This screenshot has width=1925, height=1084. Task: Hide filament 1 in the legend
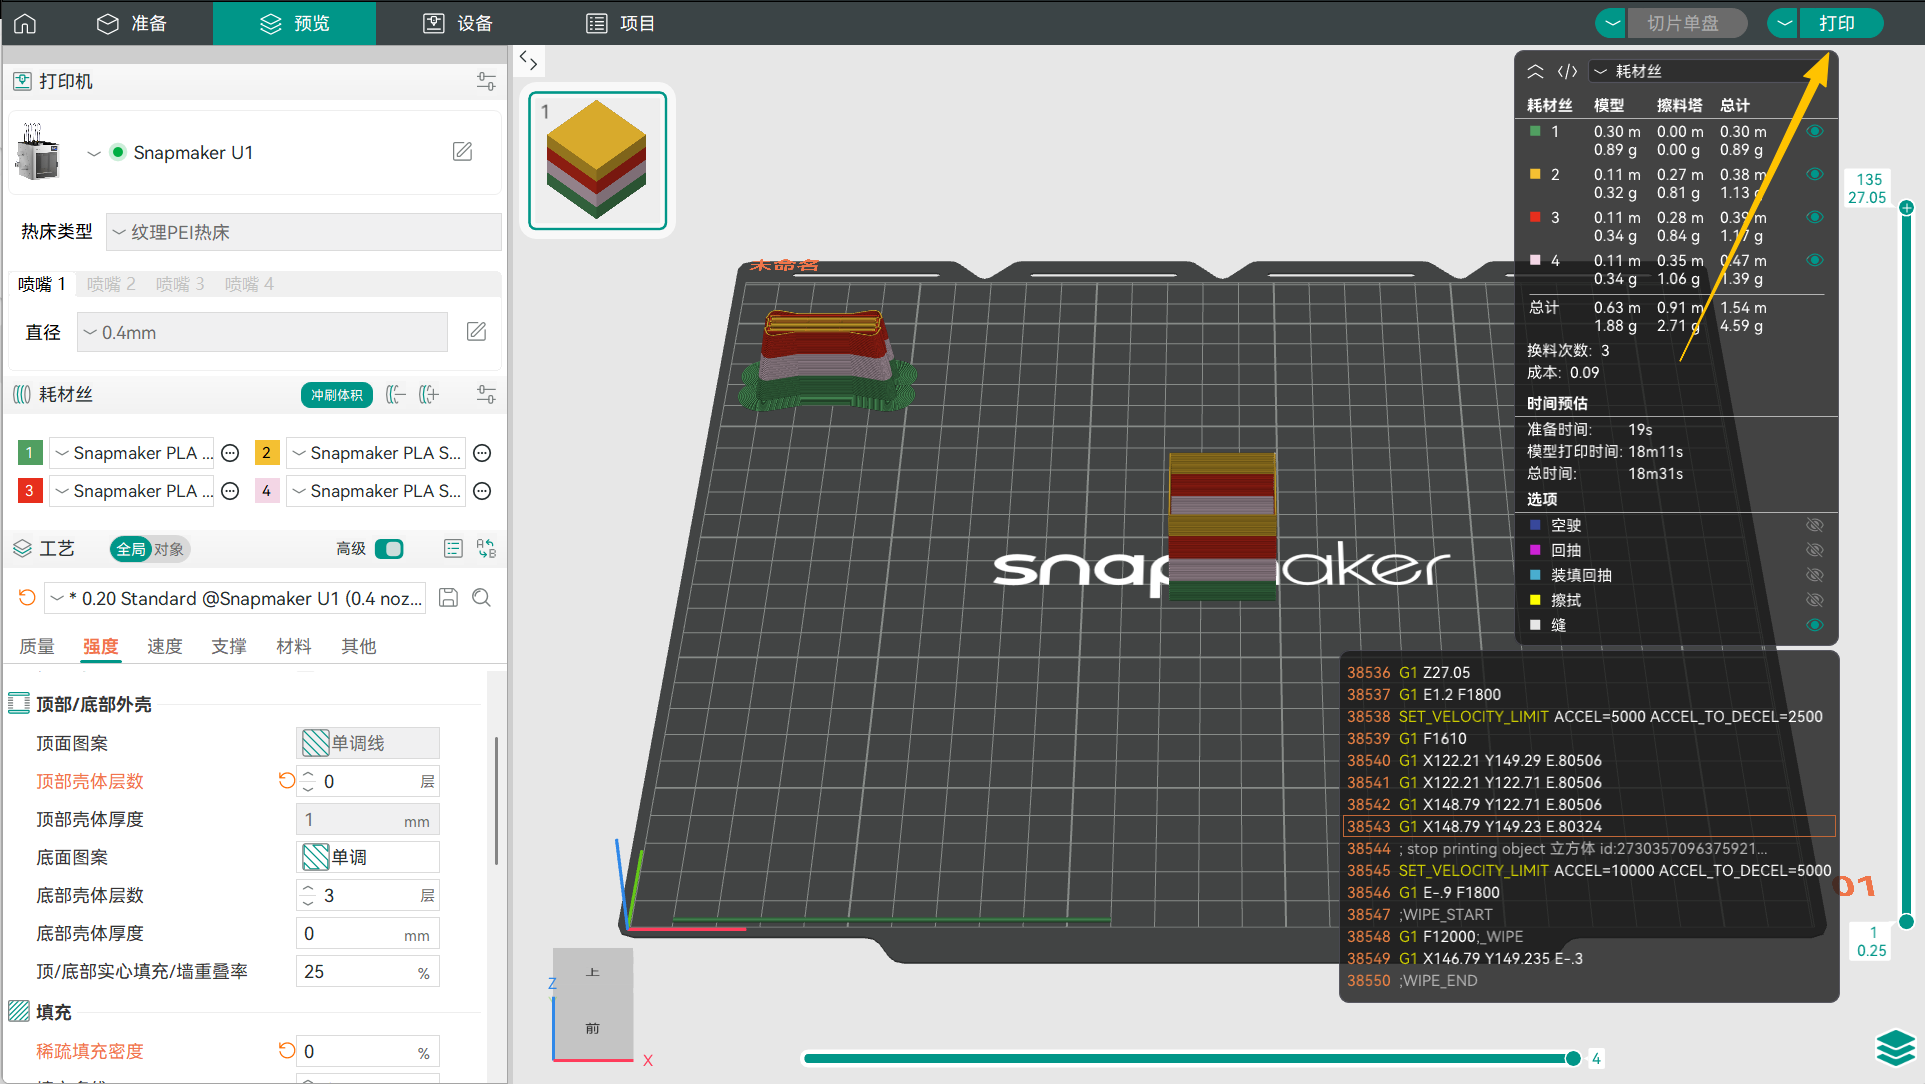coord(1814,131)
